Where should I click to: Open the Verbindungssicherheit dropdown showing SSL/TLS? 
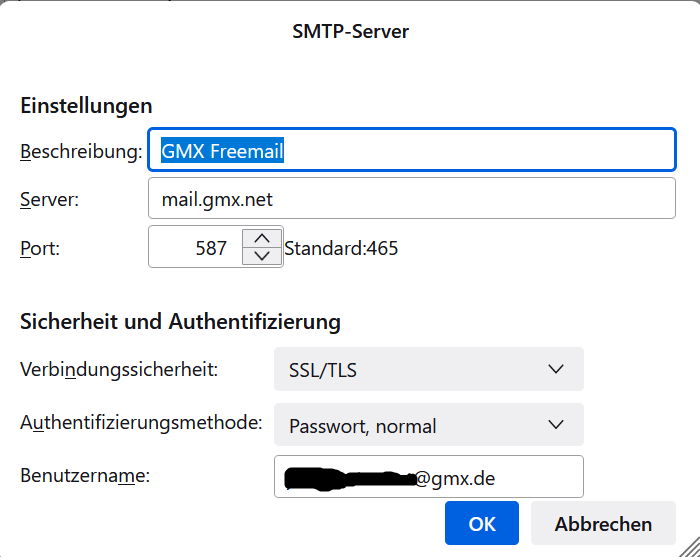428,370
